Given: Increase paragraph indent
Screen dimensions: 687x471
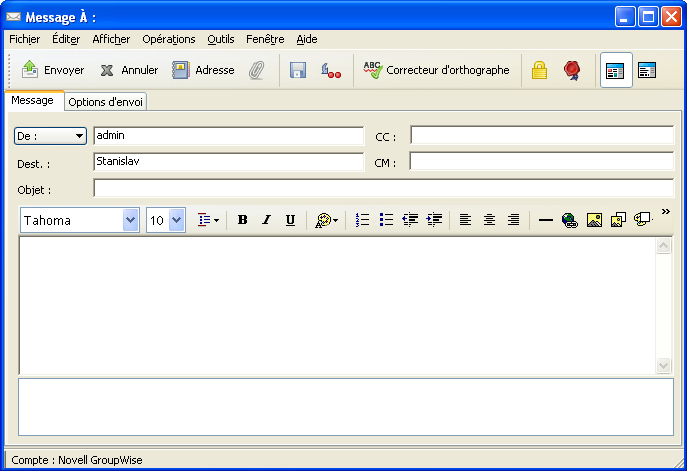Looking at the screenshot, I should pyautogui.click(x=434, y=220).
